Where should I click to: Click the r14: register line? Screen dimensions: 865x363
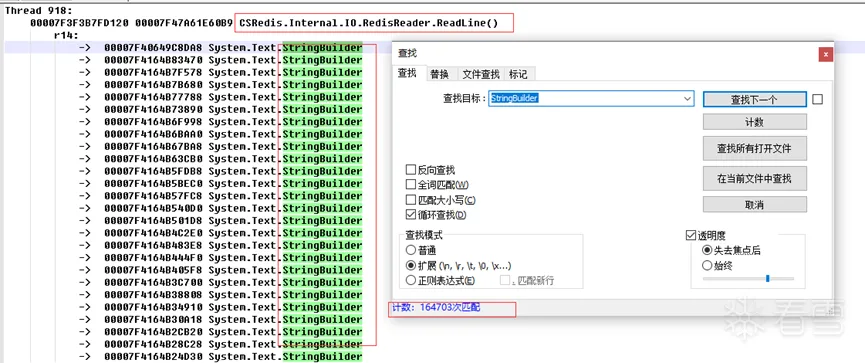[66, 35]
